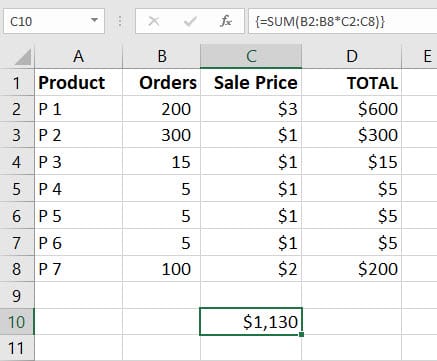Select cell containing P 2
Screen dimensions: 437x361
[78, 135]
